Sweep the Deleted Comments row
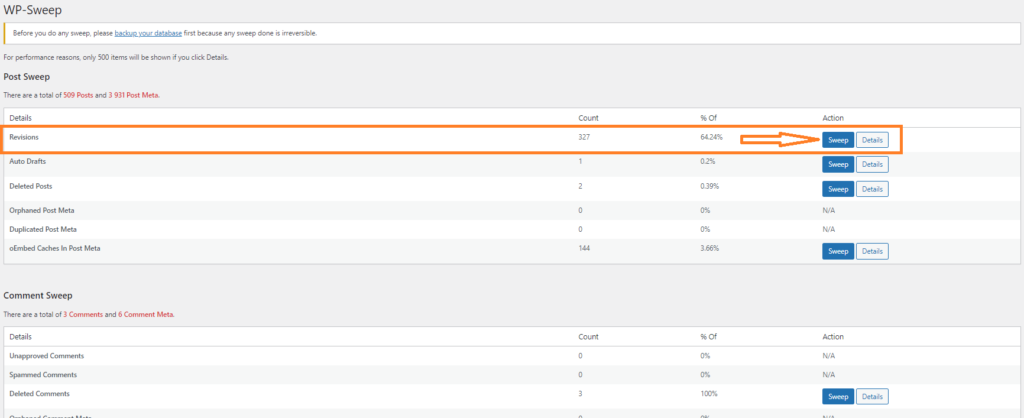 coord(838,396)
